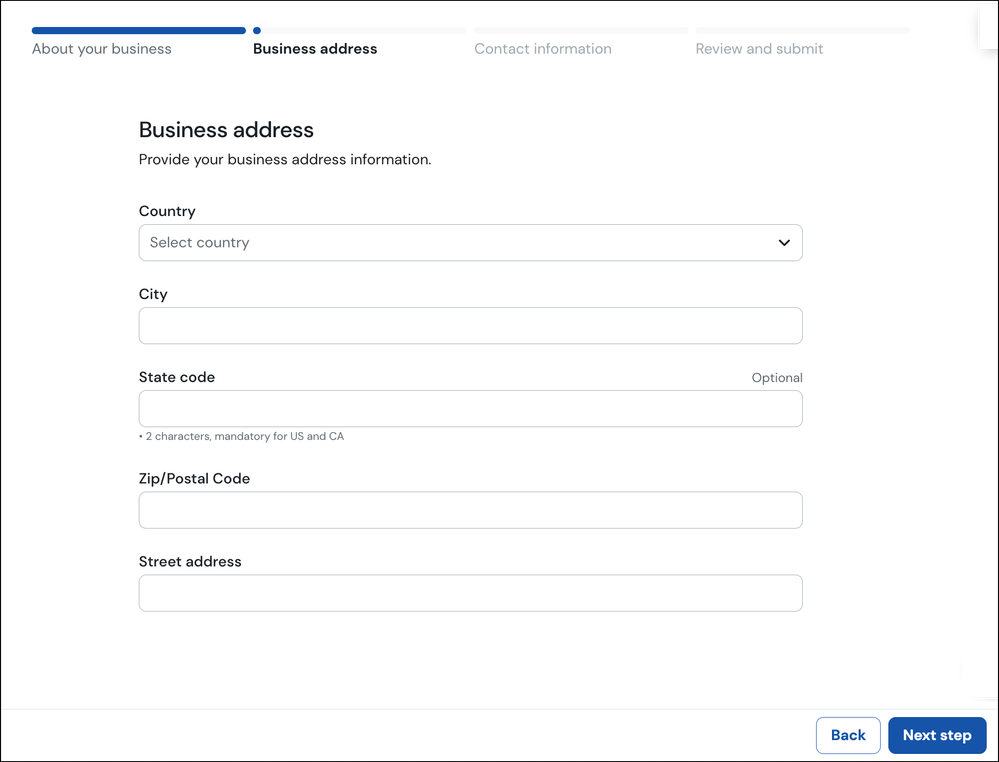Focus the Zip/Postal Code input field
Viewport: 999px width, 762px height.
pos(470,510)
